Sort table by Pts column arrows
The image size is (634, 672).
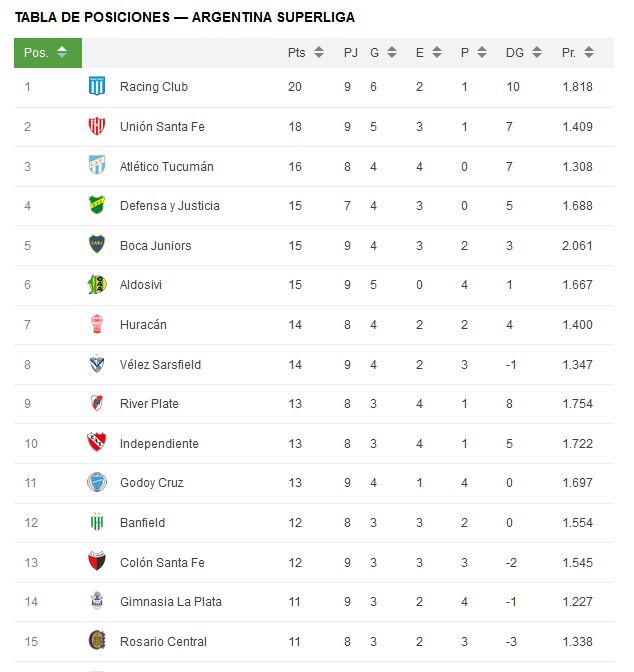coord(319,52)
